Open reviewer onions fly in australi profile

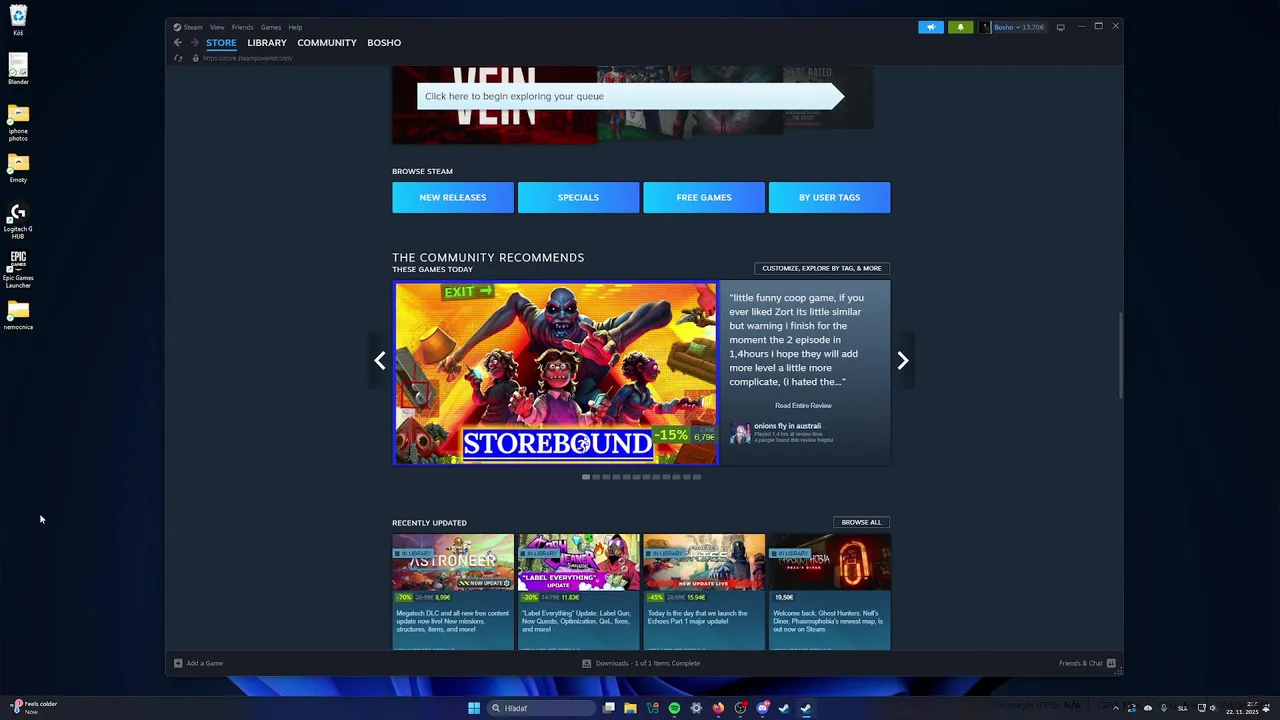787,426
